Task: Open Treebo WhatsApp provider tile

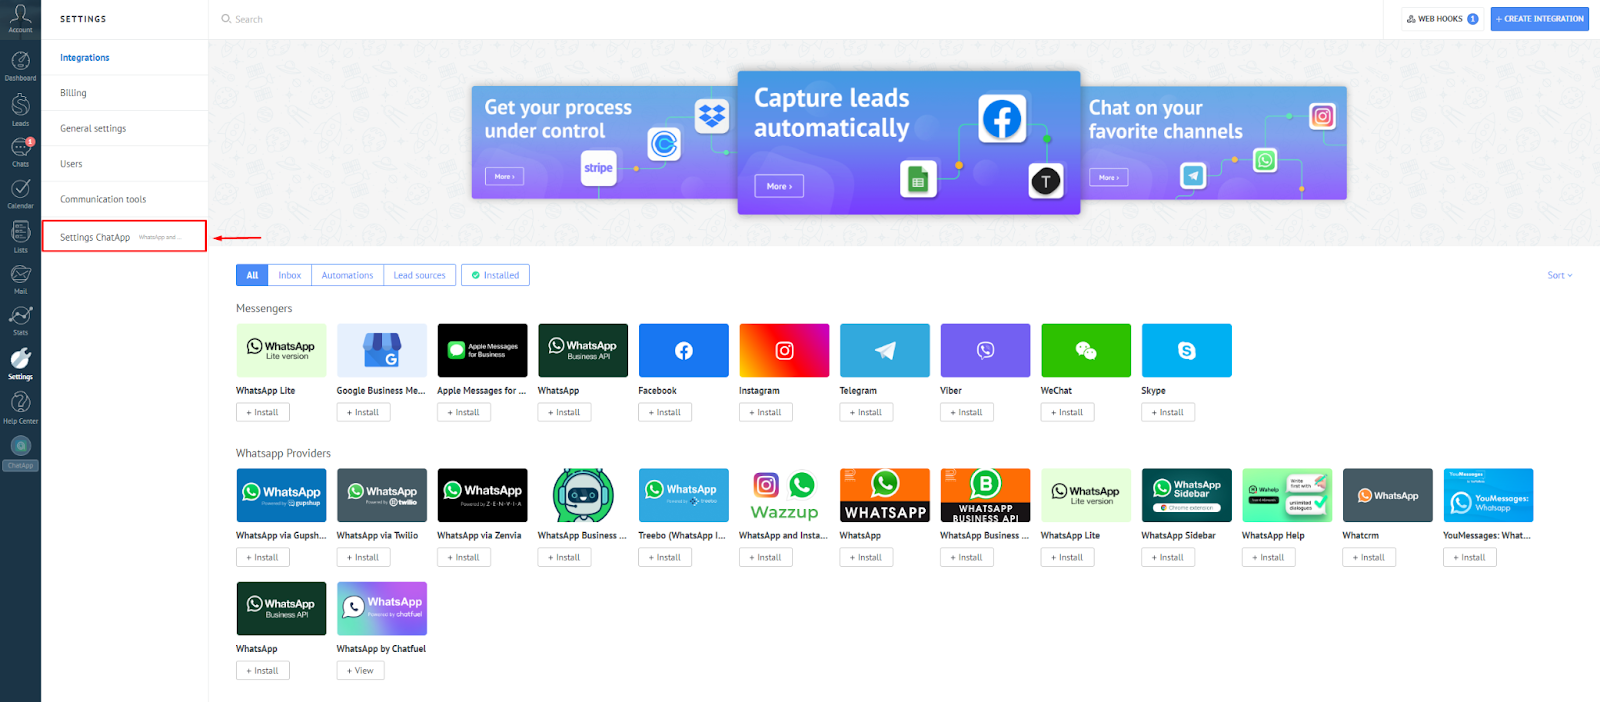Action: [684, 495]
